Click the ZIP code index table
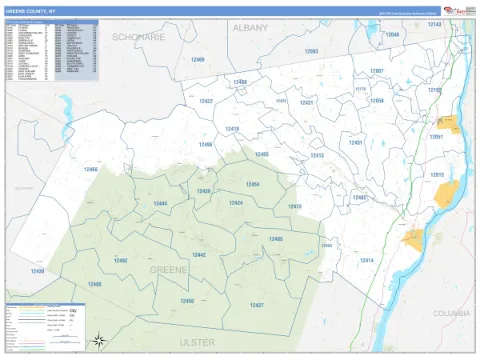 (52, 51)
